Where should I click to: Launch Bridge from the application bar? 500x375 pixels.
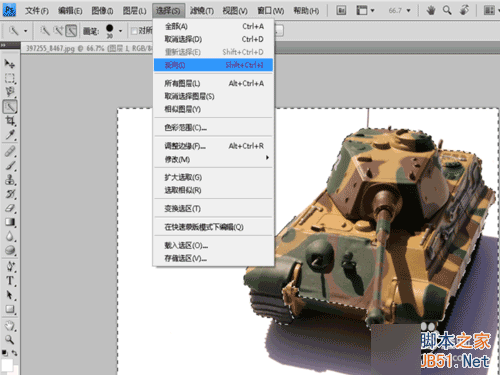341,11
